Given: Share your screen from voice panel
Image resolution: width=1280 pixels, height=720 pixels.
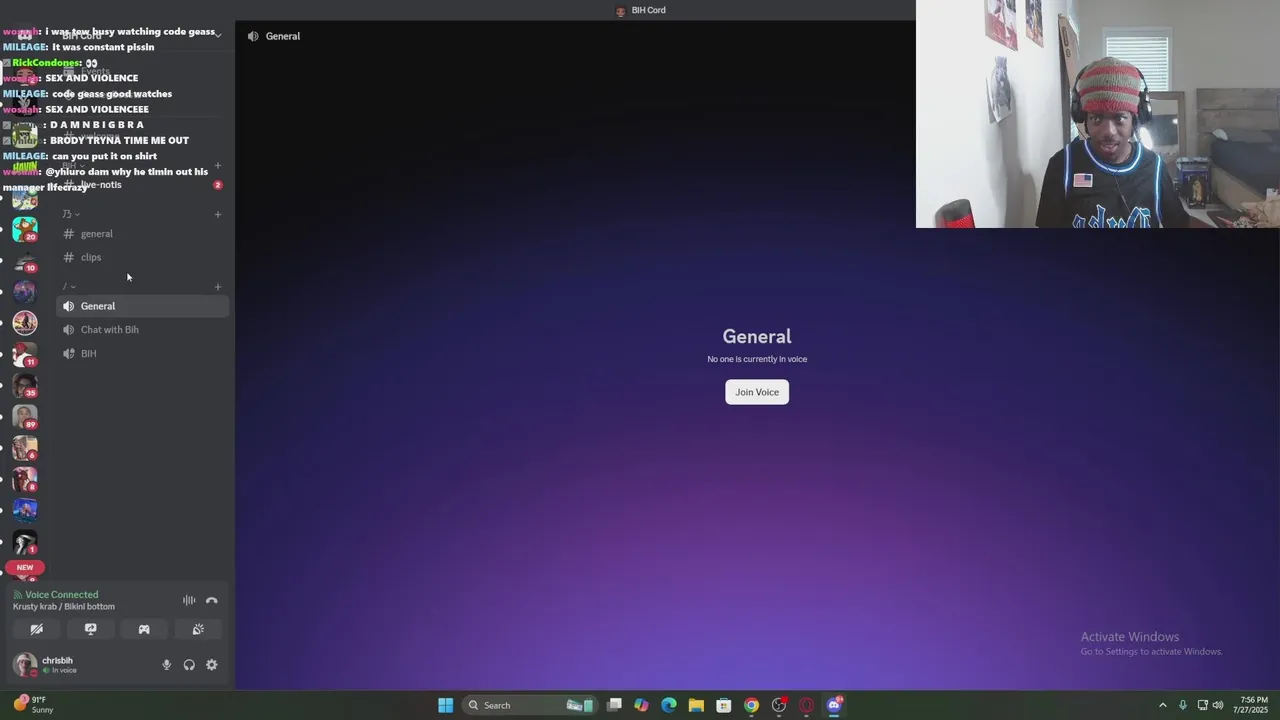Looking at the screenshot, I should pos(91,629).
